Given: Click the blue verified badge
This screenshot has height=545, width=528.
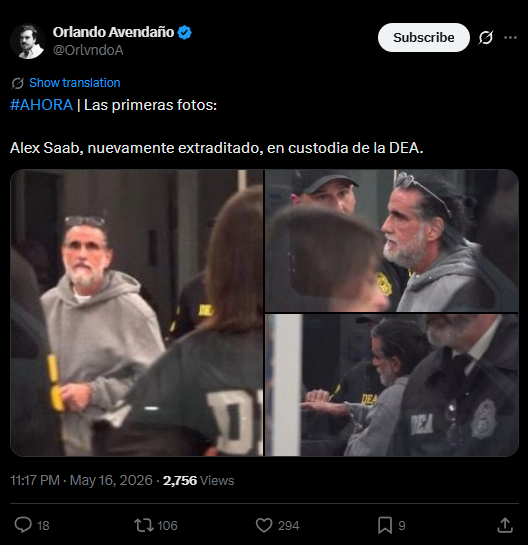Looking at the screenshot, I should pyautogui.click(x=184, y=32).
